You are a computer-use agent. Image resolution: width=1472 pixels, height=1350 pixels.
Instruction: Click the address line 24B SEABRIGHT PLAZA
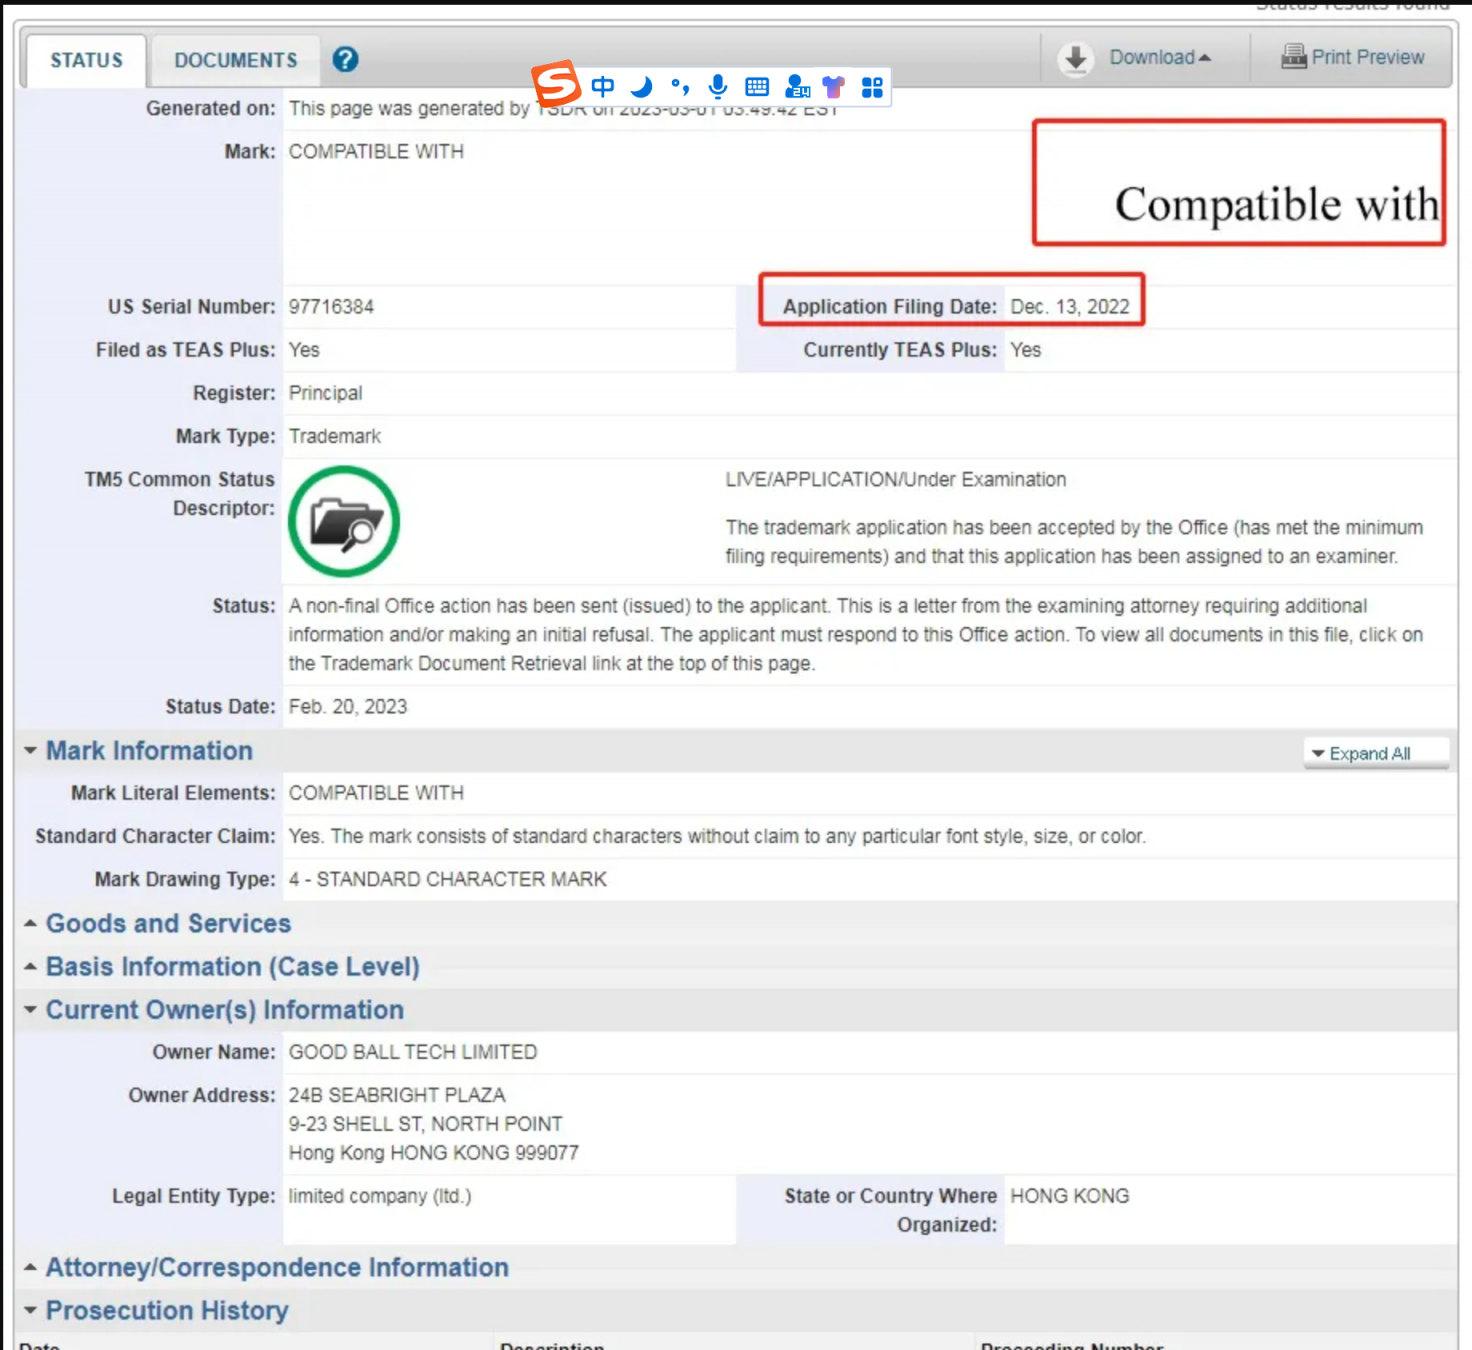click(x=397, y=1095)
